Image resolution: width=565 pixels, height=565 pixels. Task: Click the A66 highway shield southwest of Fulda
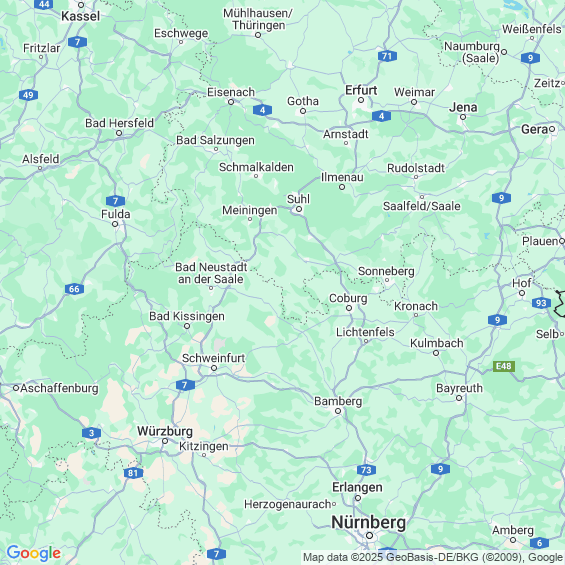tap(74, 289)
